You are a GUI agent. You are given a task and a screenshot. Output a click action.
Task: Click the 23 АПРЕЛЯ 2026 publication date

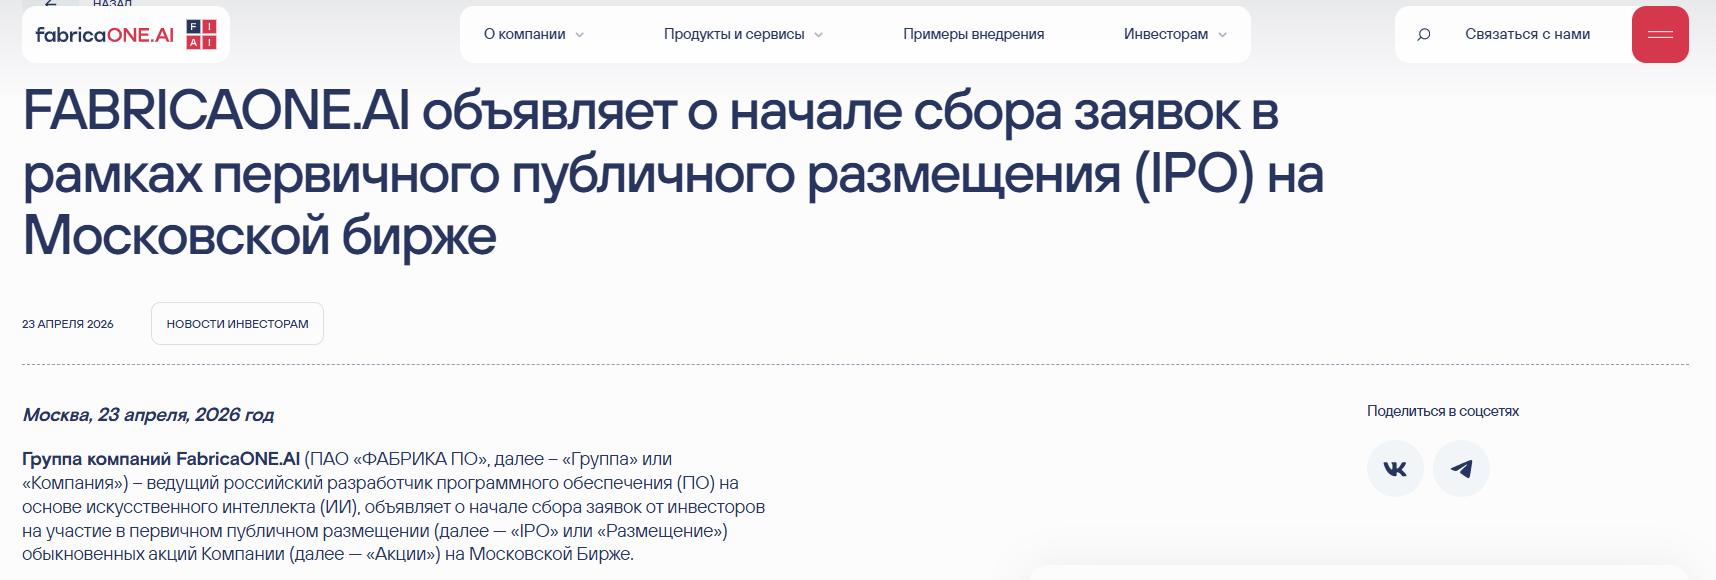[68, 324]
